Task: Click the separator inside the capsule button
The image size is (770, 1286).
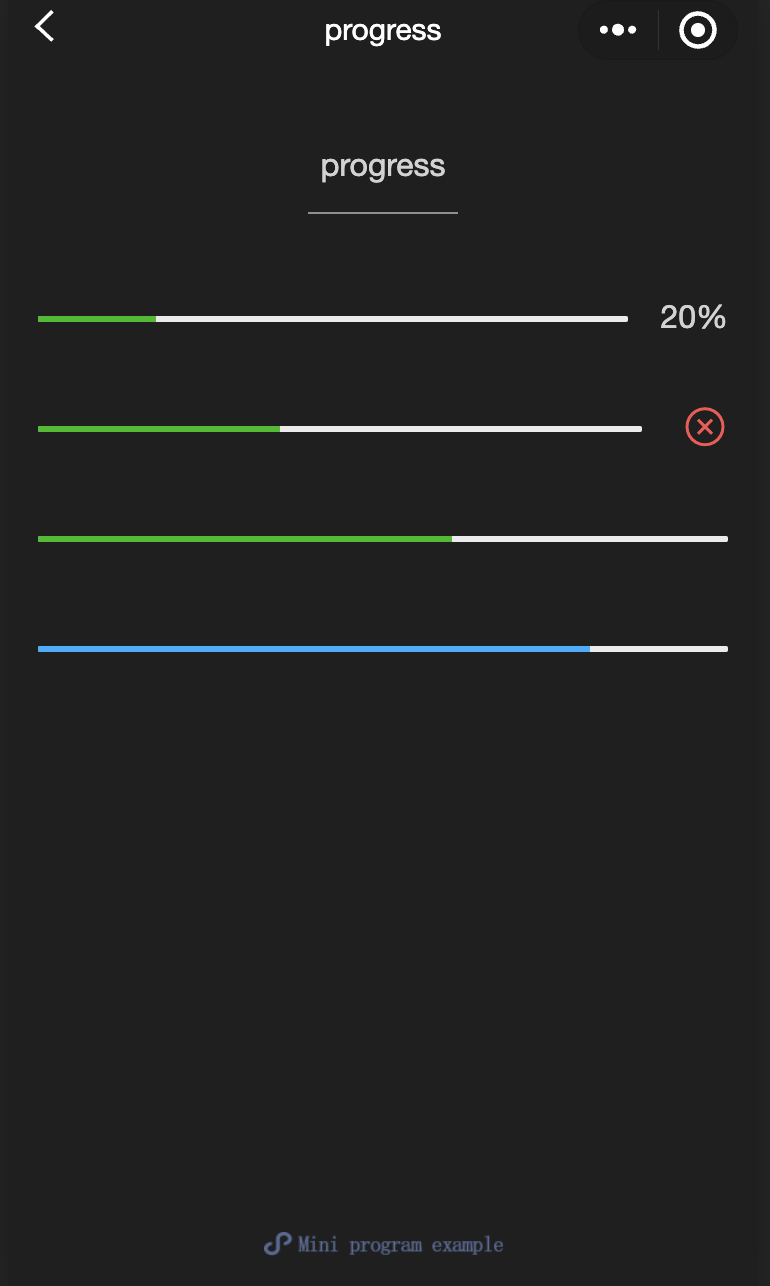Action: click(658, 30)
